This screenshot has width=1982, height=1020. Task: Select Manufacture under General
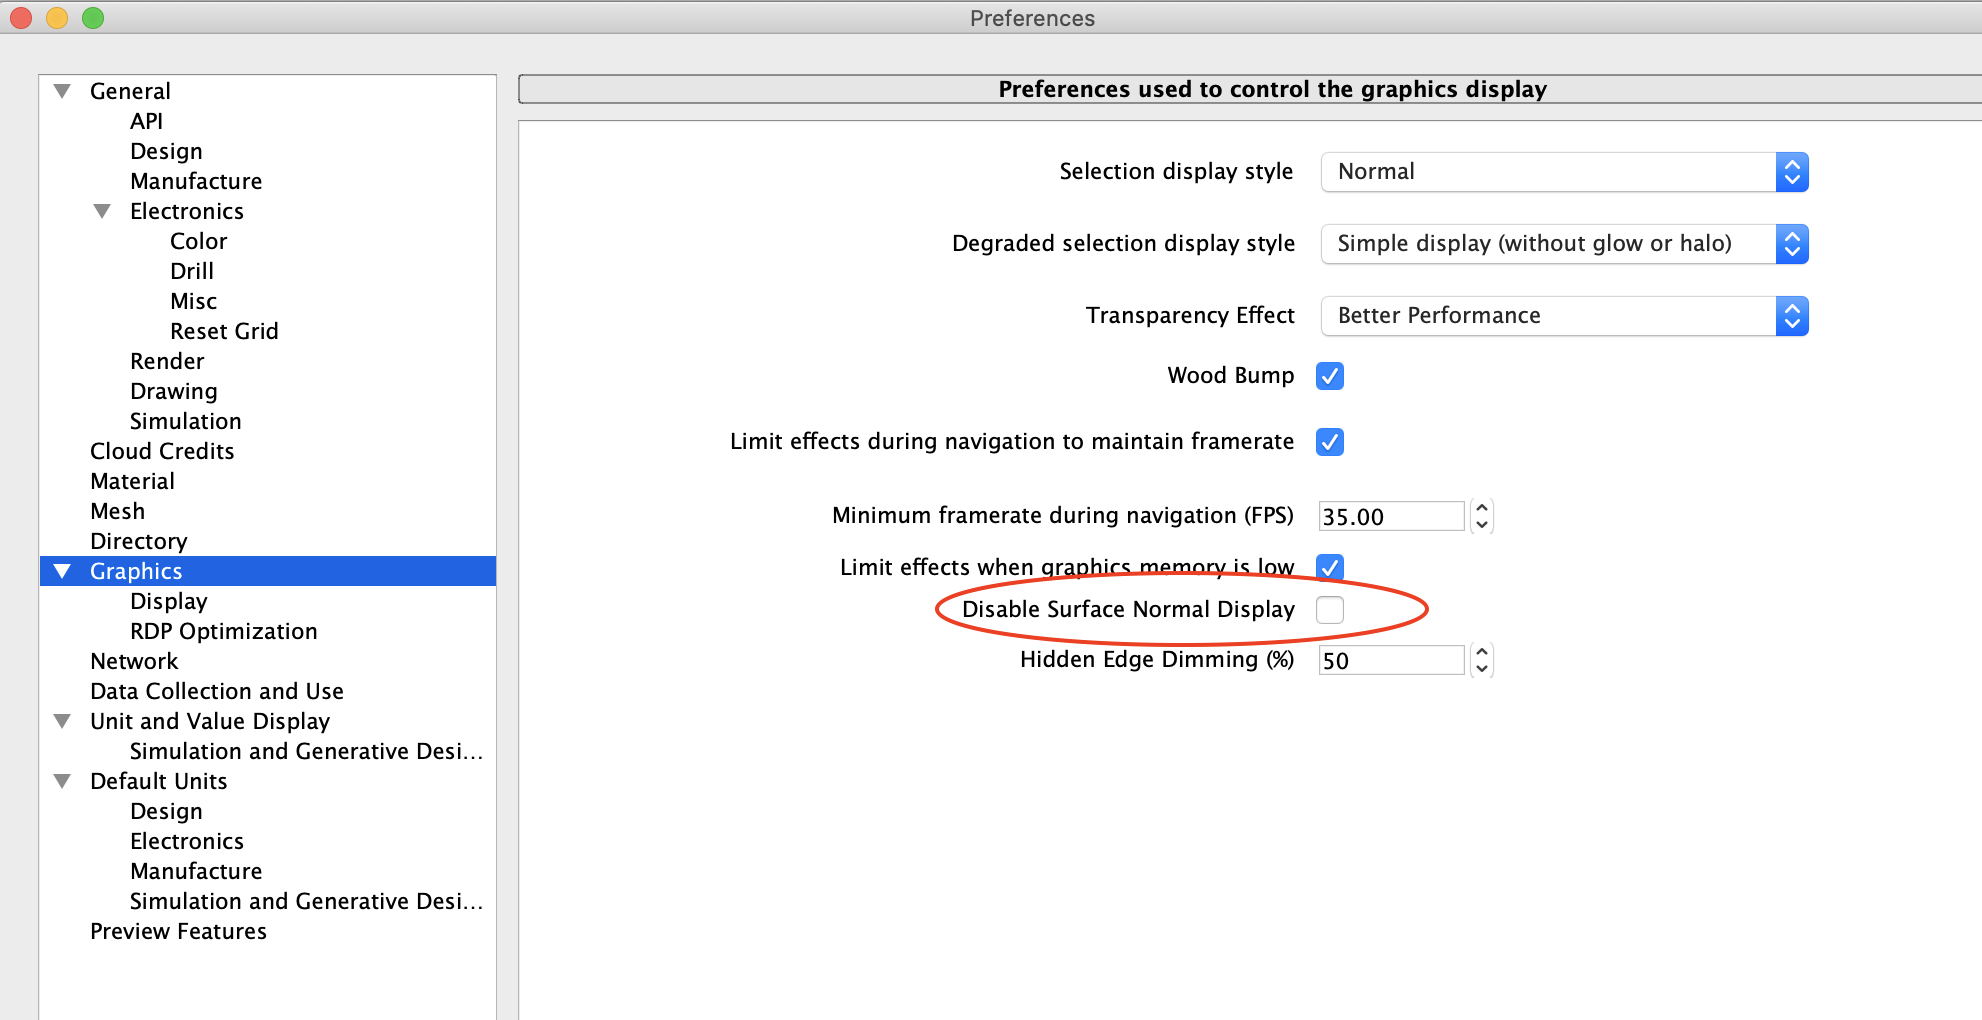click(x=196, y=181)
